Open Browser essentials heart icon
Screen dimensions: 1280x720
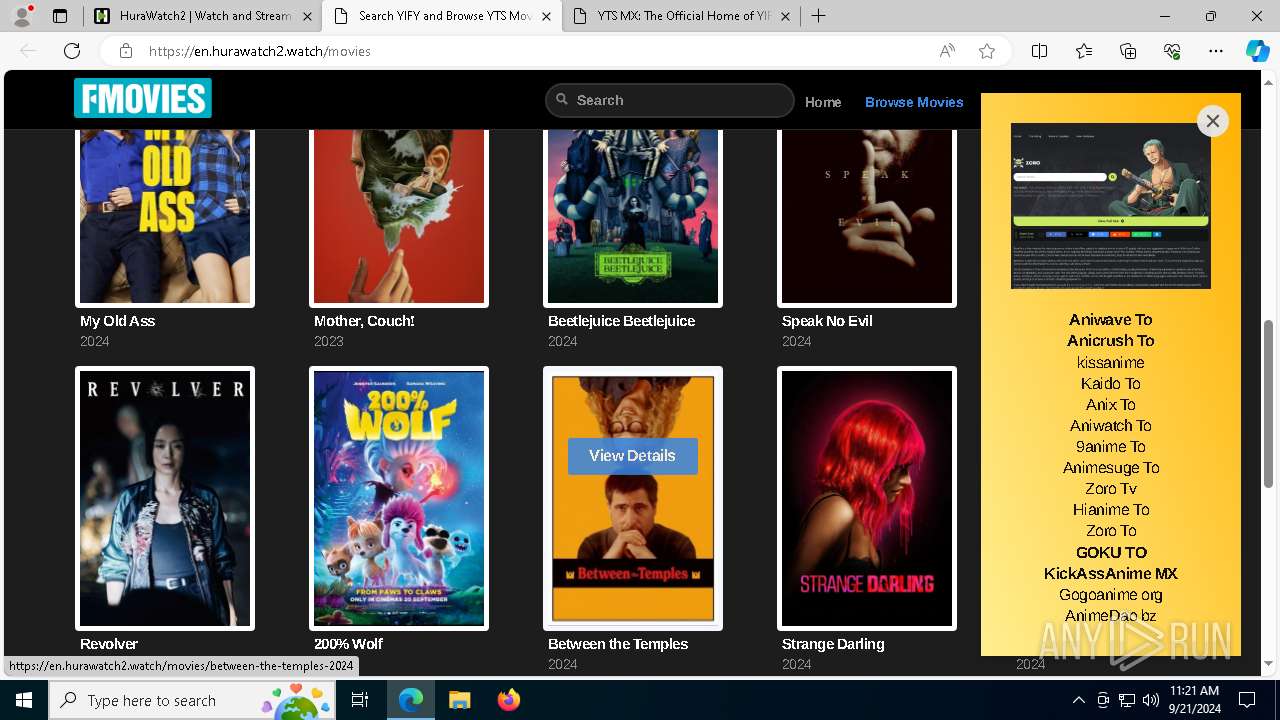tap(1172, 51)
